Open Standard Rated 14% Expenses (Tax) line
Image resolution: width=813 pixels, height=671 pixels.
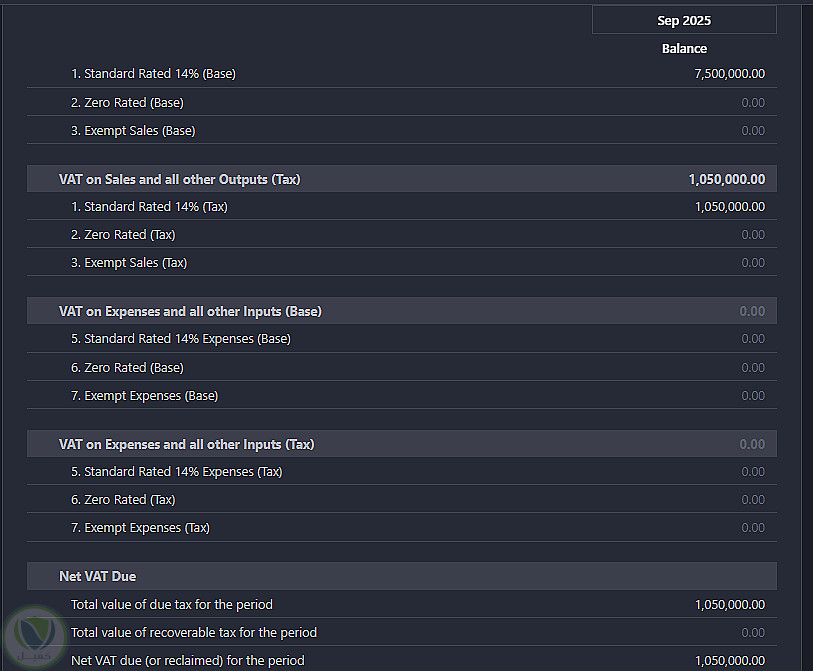[x=176, y=472]
